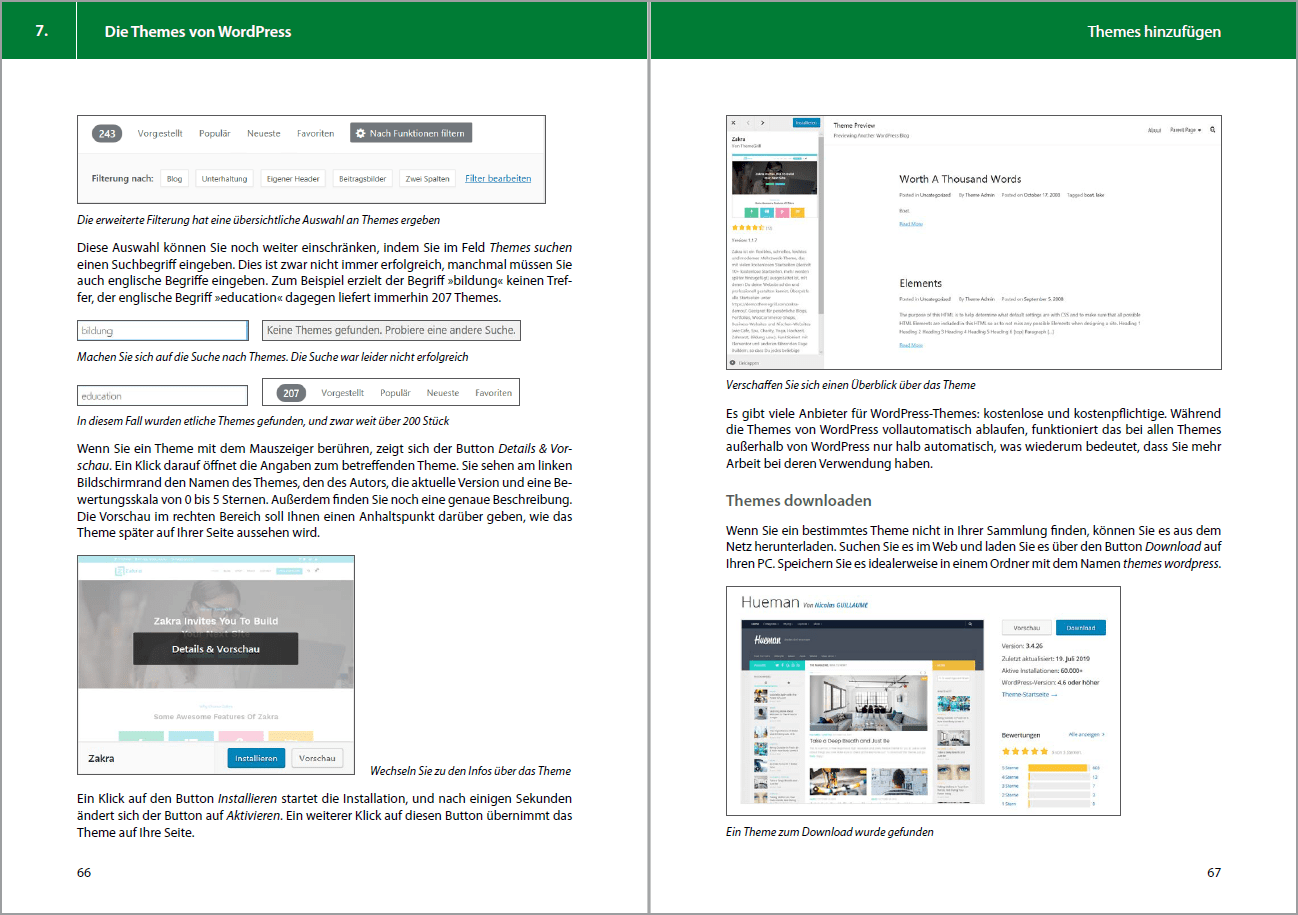This screenshot has height=915, width=1298.
Task: Click the blue Download button for Hueman
Action: coord(1081,628)
